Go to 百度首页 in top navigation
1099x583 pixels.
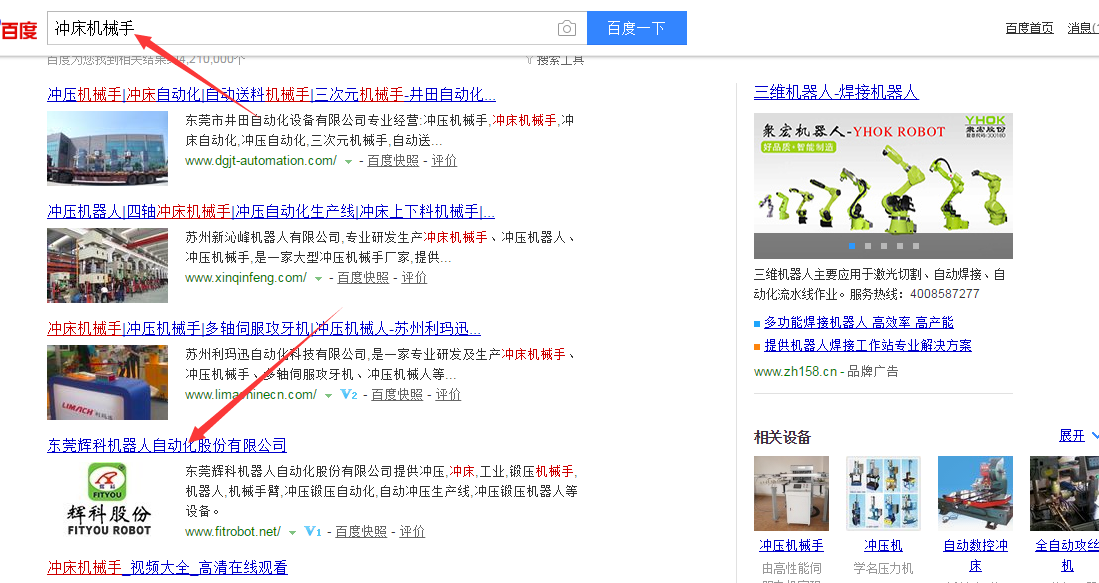point(1029,28)
